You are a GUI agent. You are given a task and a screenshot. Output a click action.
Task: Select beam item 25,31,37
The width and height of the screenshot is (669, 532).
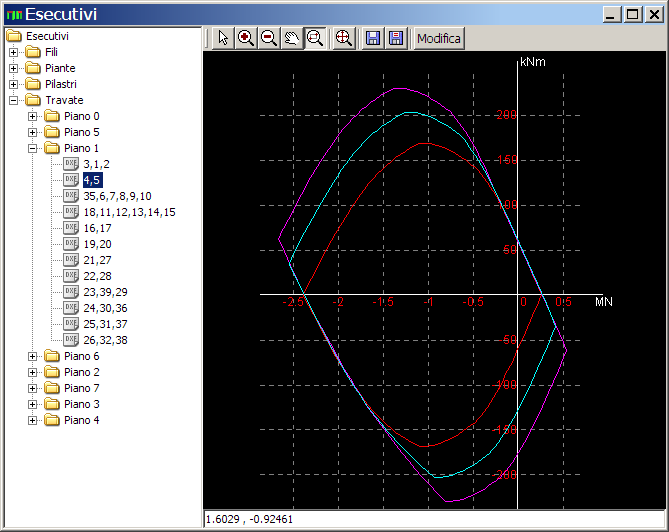(x=105, y=324)
